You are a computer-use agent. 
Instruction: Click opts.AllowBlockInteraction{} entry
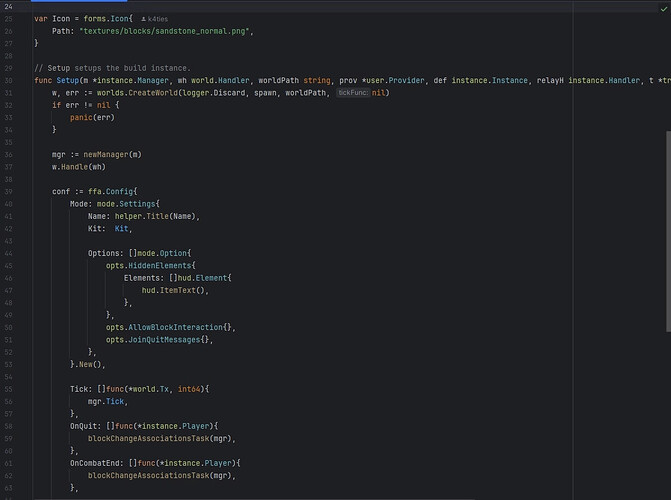tap(169, 327)
